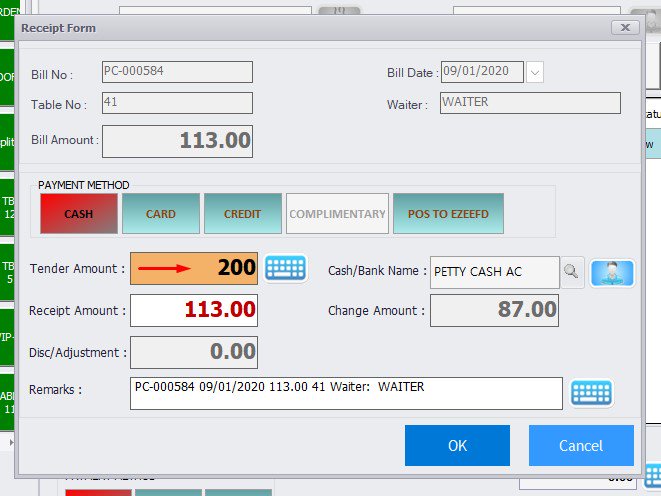Image resolution: width=661 pixels, height=496 pixels.
Task: Choose POS TO EZEEFD payment method
Action: 448,214
